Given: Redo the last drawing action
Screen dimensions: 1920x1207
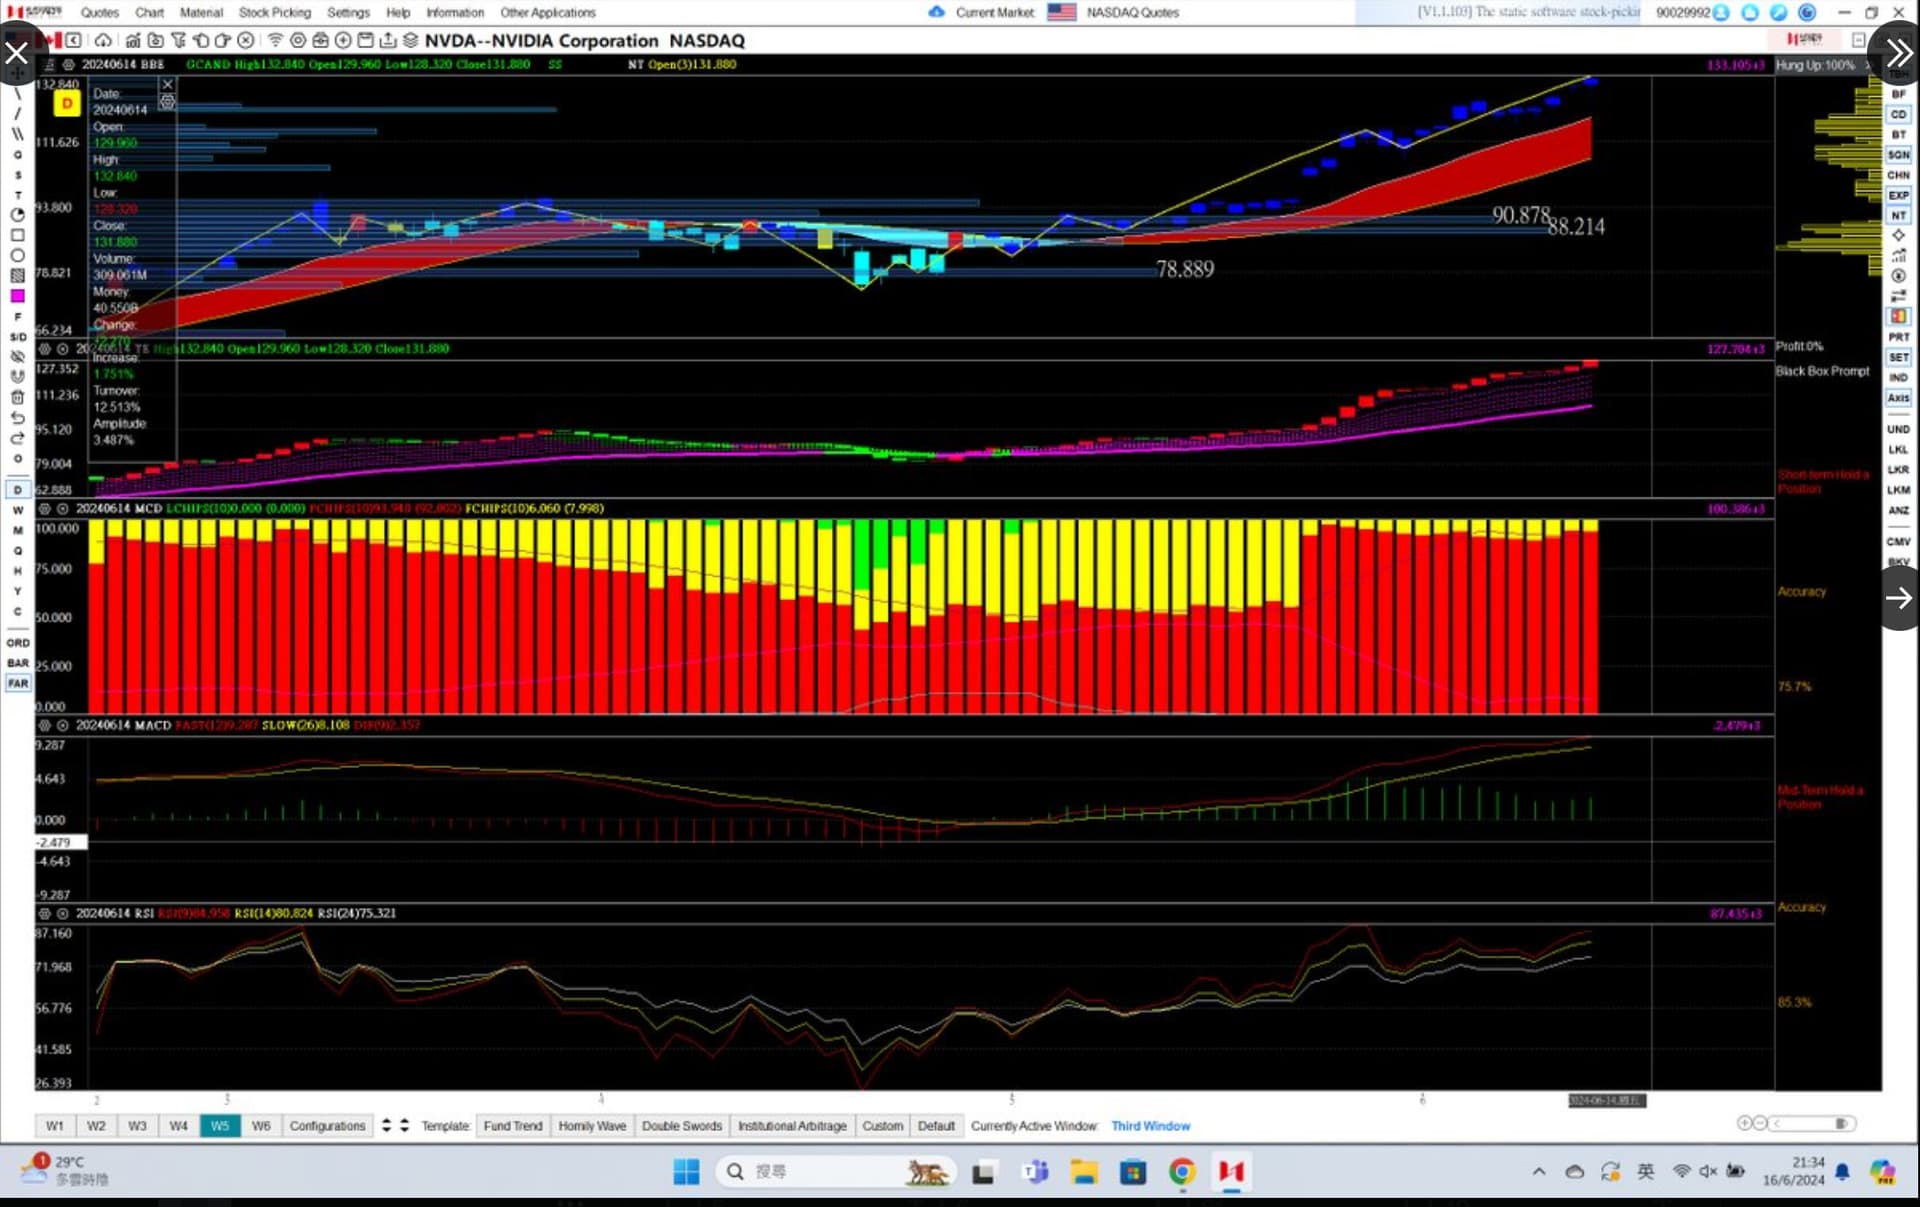Looking at the screenshot, I should point(17,438).
